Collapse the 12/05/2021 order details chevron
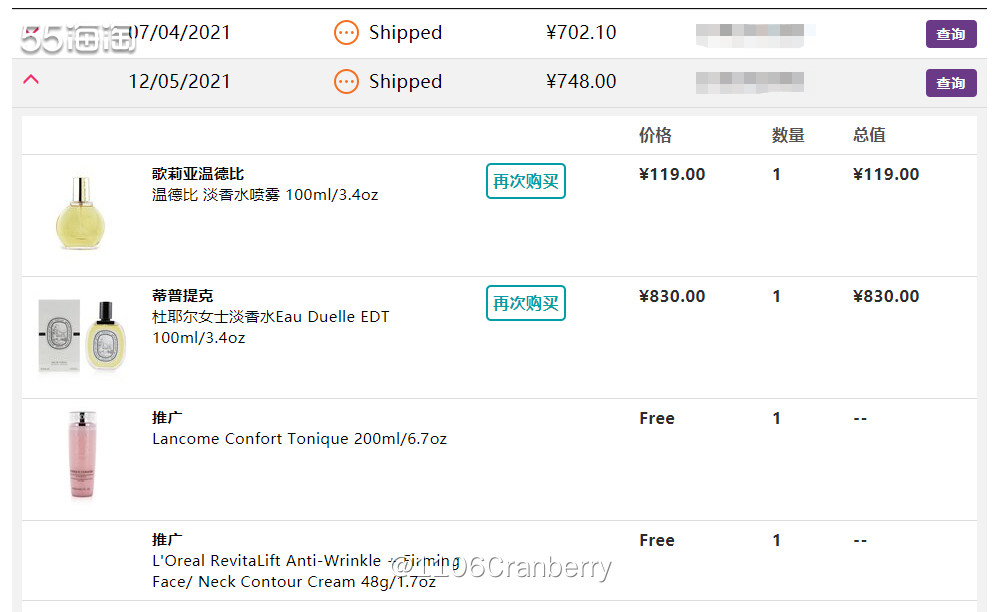Viewport: 1000px width, 612px height. point(31,79)
